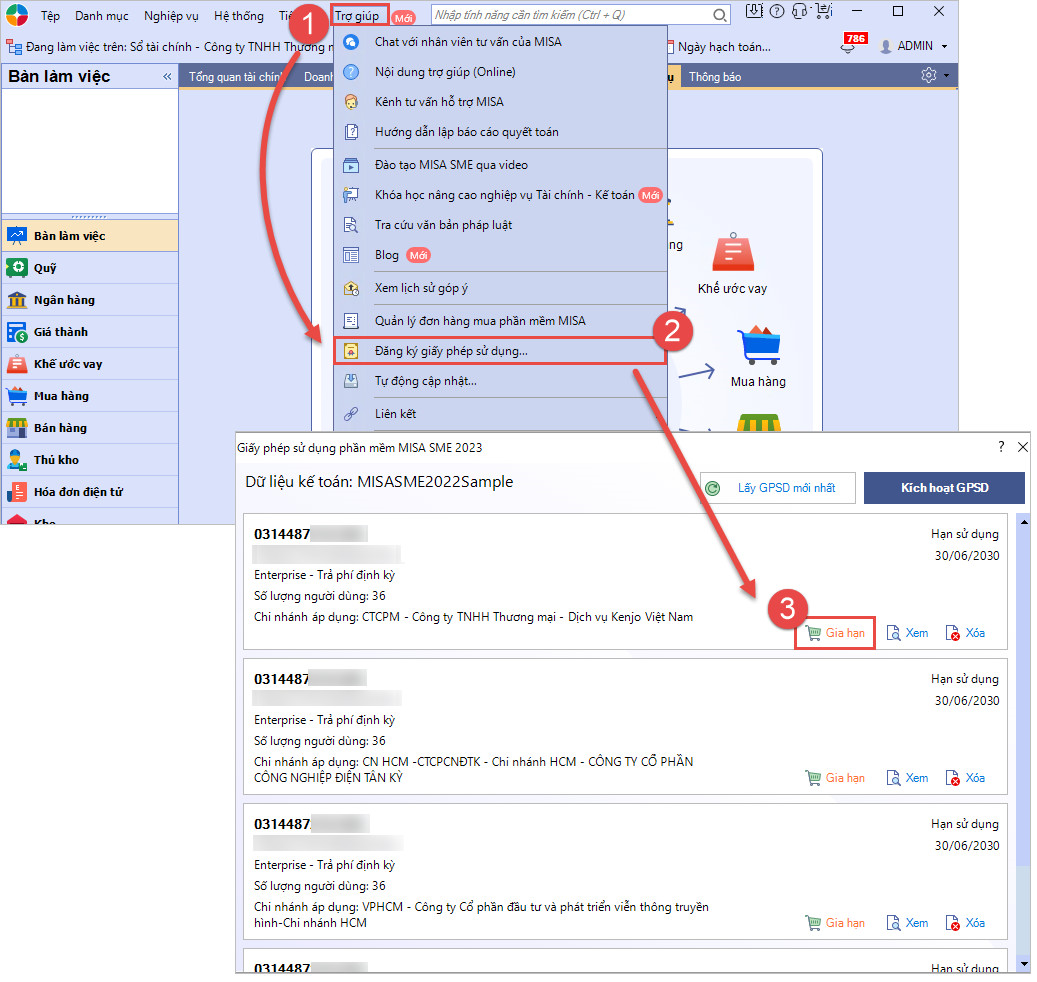Click the Kích hoạt GPSD button

944,488
